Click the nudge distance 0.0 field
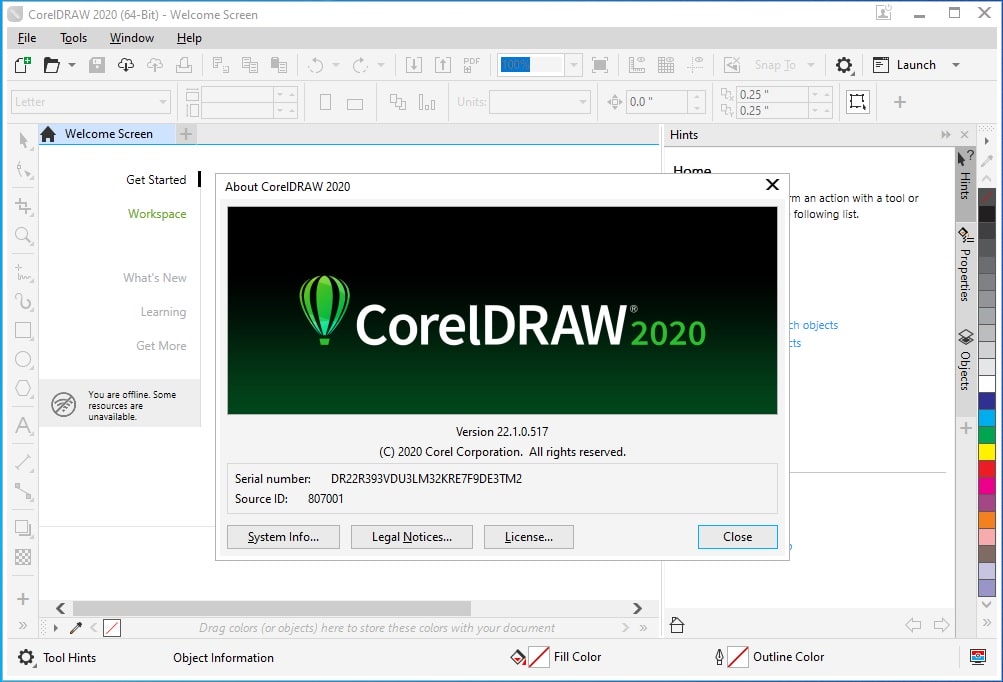This screenshot has height=682, width=1003. [x=657, y=102]
